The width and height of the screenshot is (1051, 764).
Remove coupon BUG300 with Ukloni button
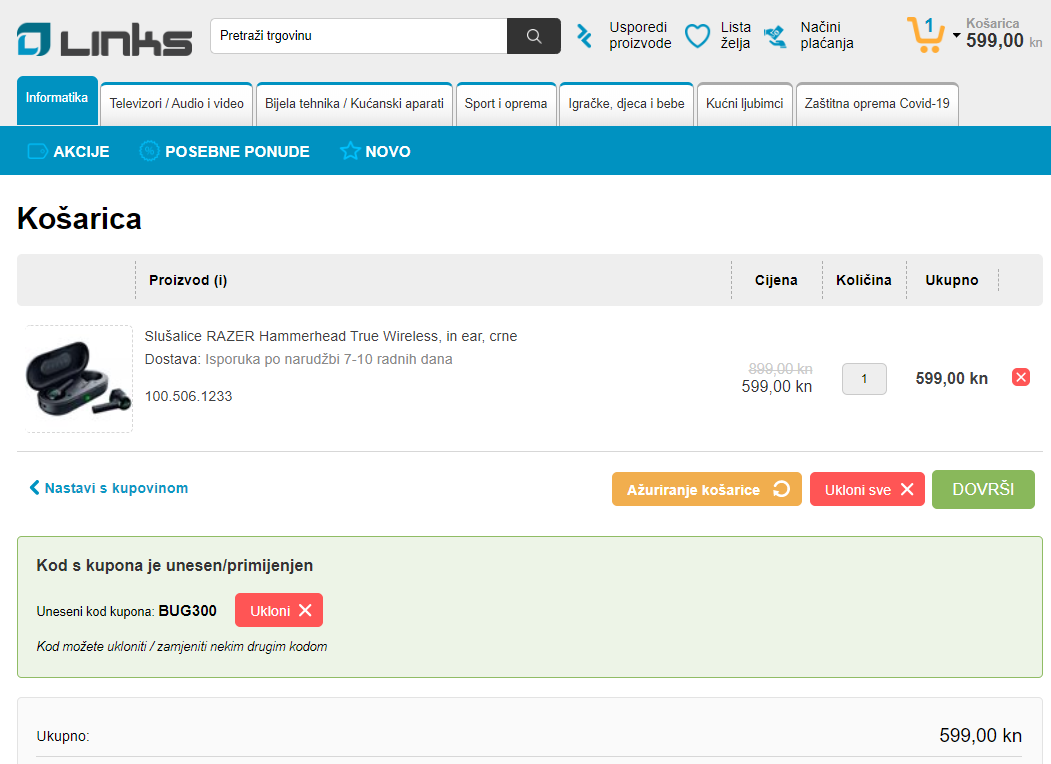279,611
